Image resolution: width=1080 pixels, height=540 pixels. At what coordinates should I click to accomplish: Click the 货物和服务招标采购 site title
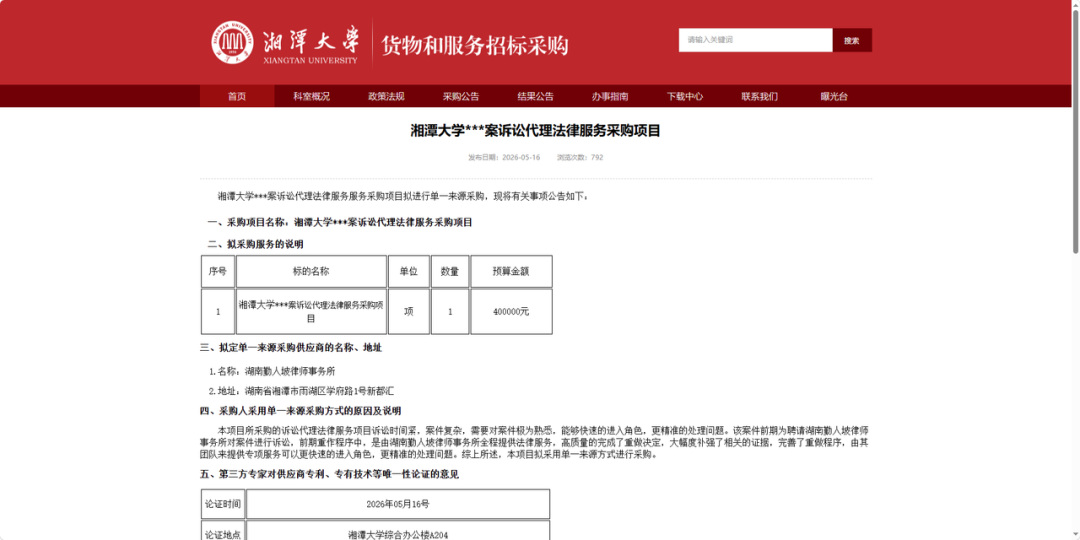point(475,45)
